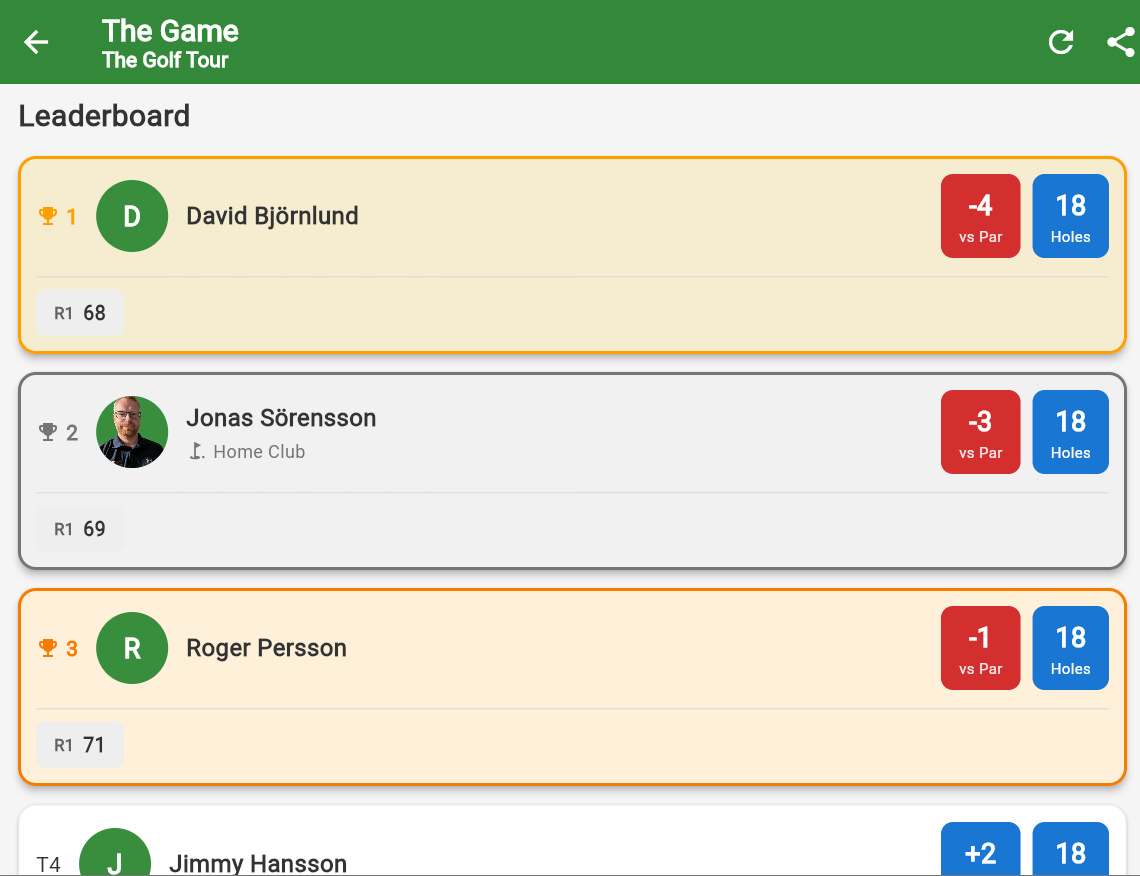Click the 18 Holes badge for Jonas

(x=1070, y=432)
